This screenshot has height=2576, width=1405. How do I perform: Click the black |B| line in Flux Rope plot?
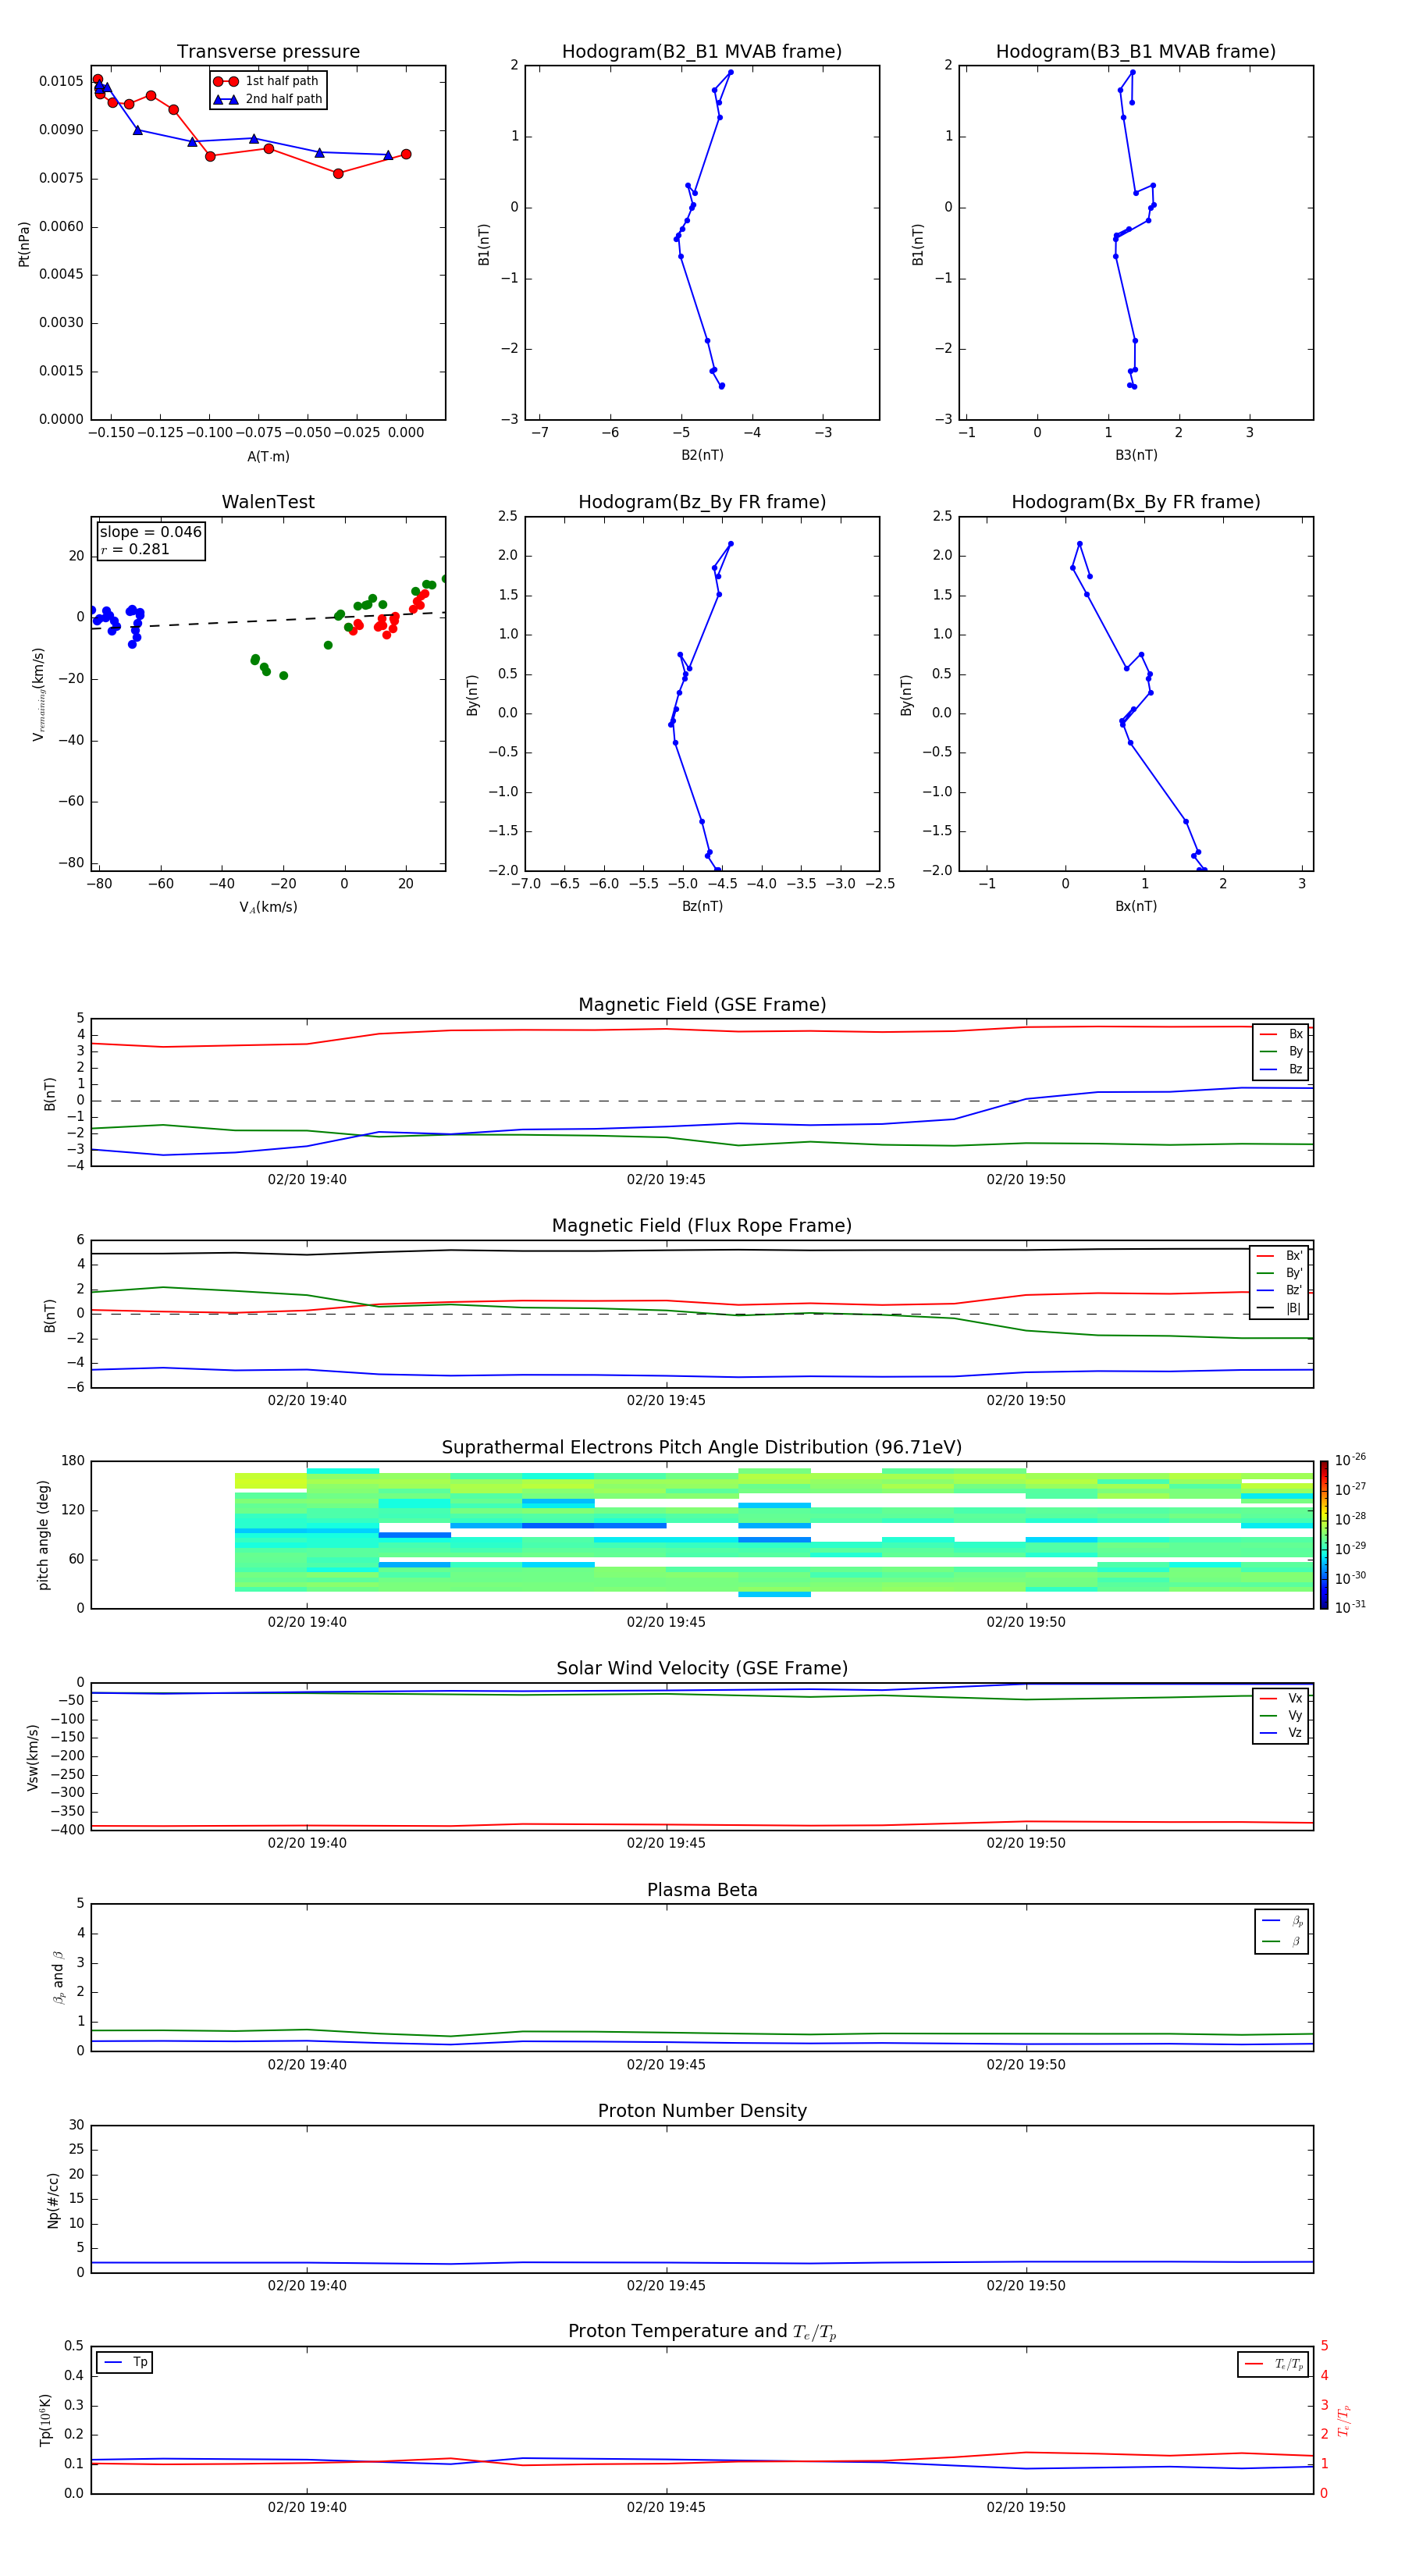[x=702, y=1251]
